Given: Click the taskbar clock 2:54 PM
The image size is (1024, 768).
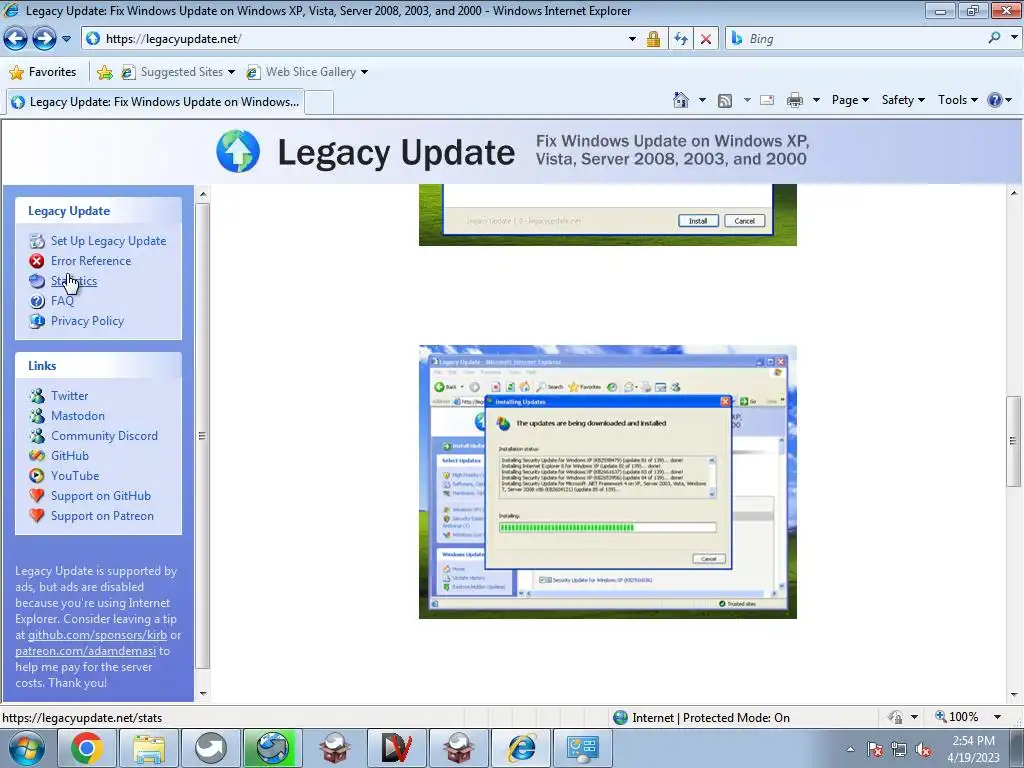Looking at the screenshot, I should [973, 741].
